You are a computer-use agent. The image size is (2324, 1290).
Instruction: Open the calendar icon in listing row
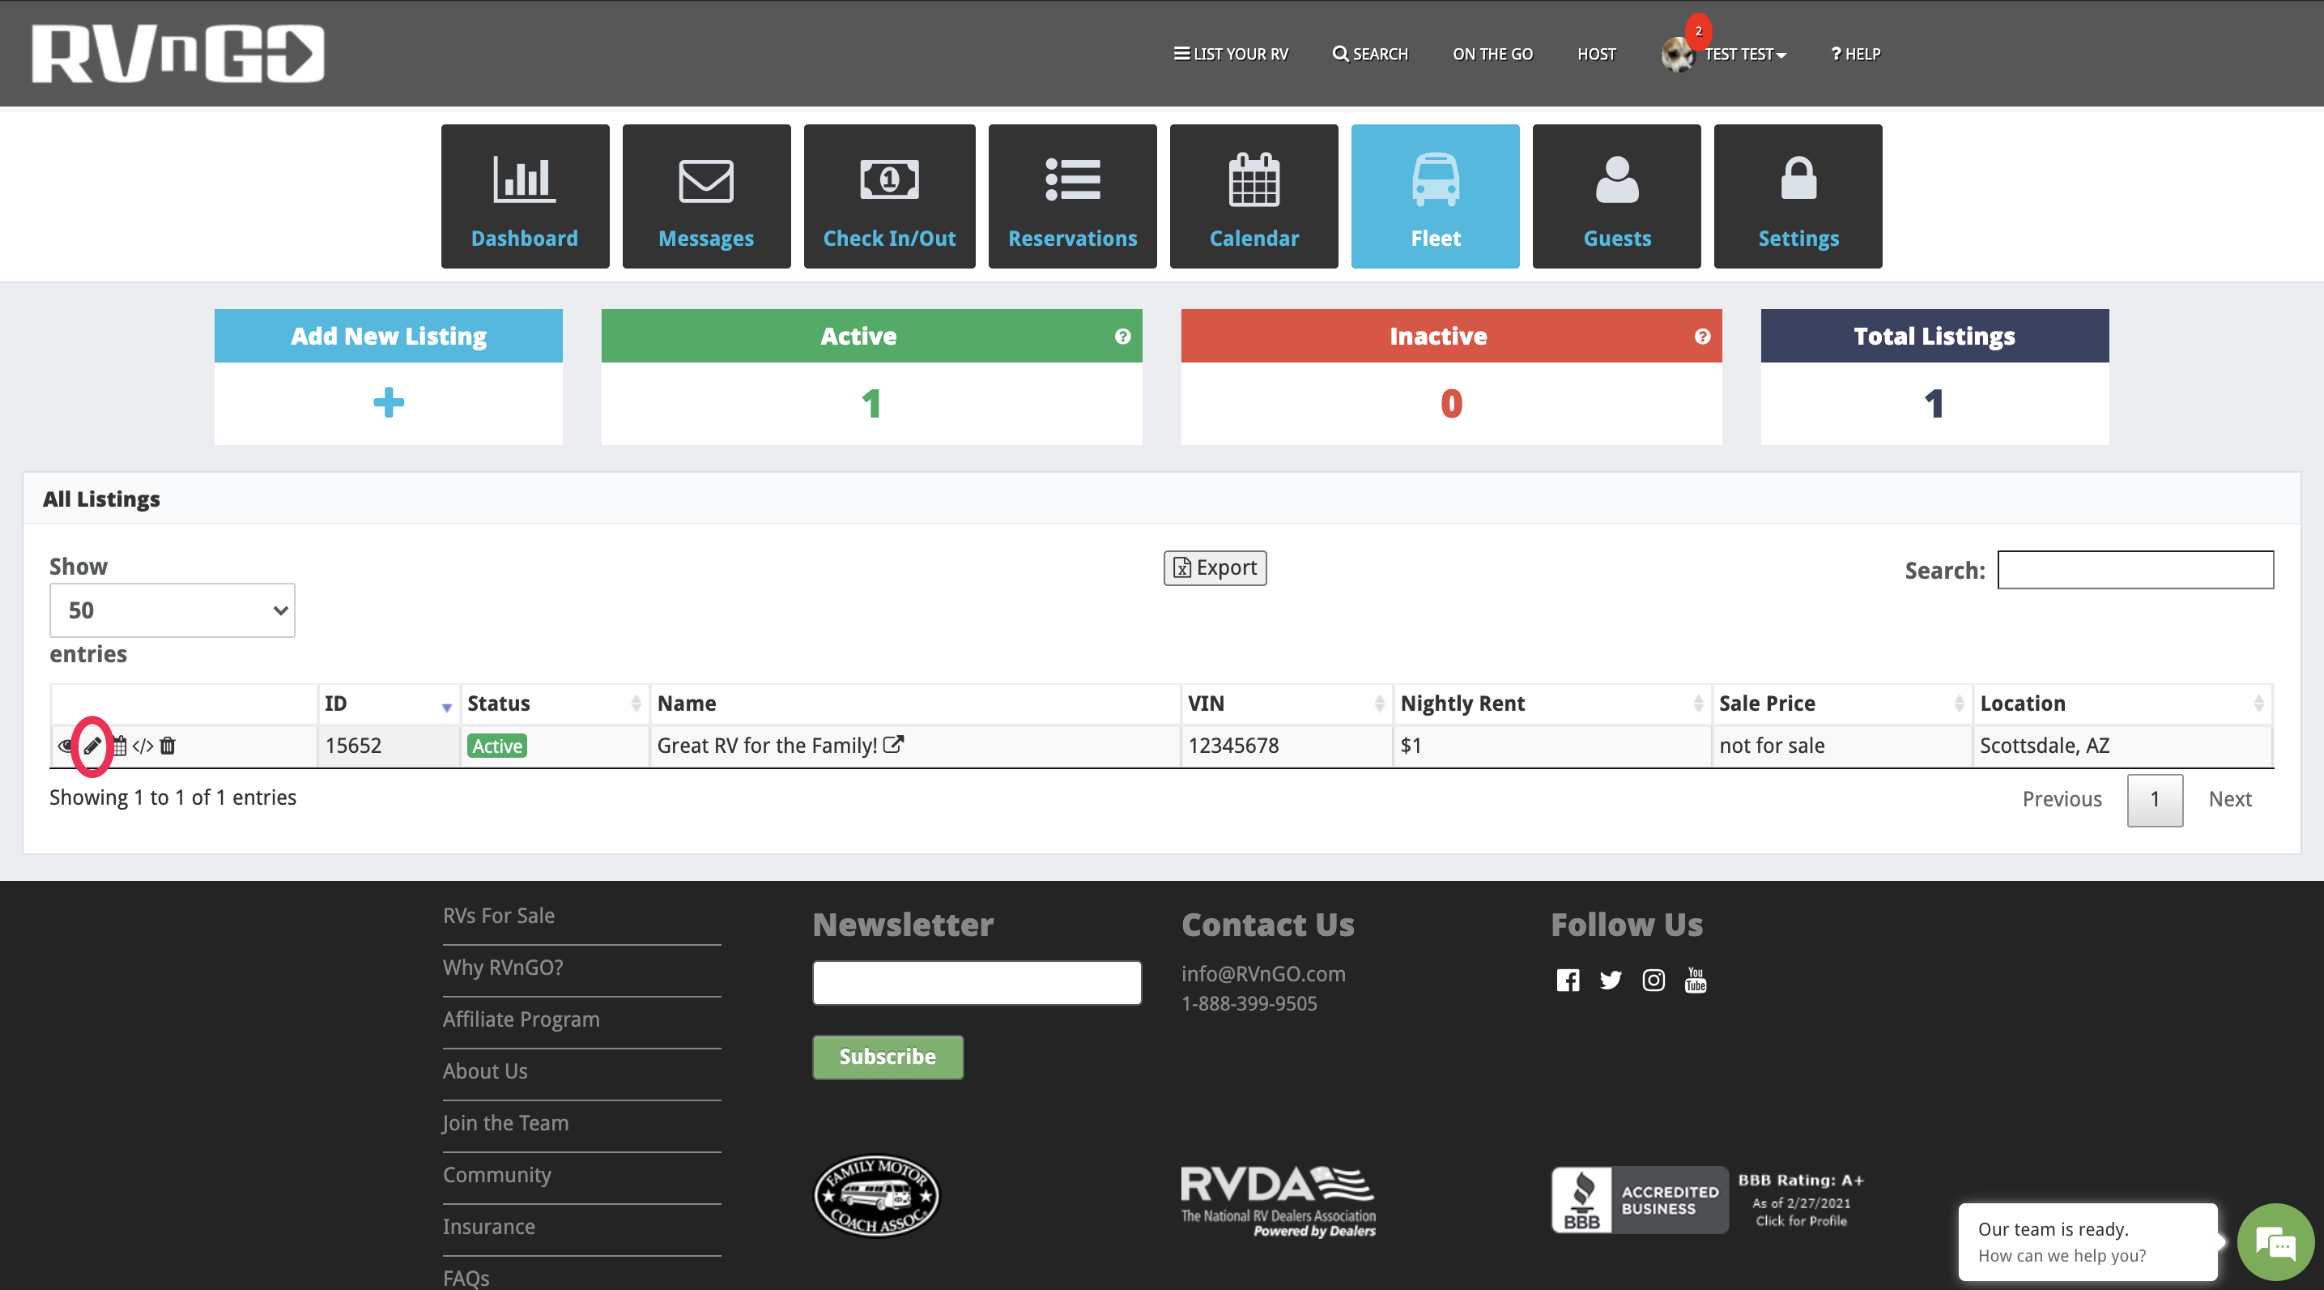[120, 746]
